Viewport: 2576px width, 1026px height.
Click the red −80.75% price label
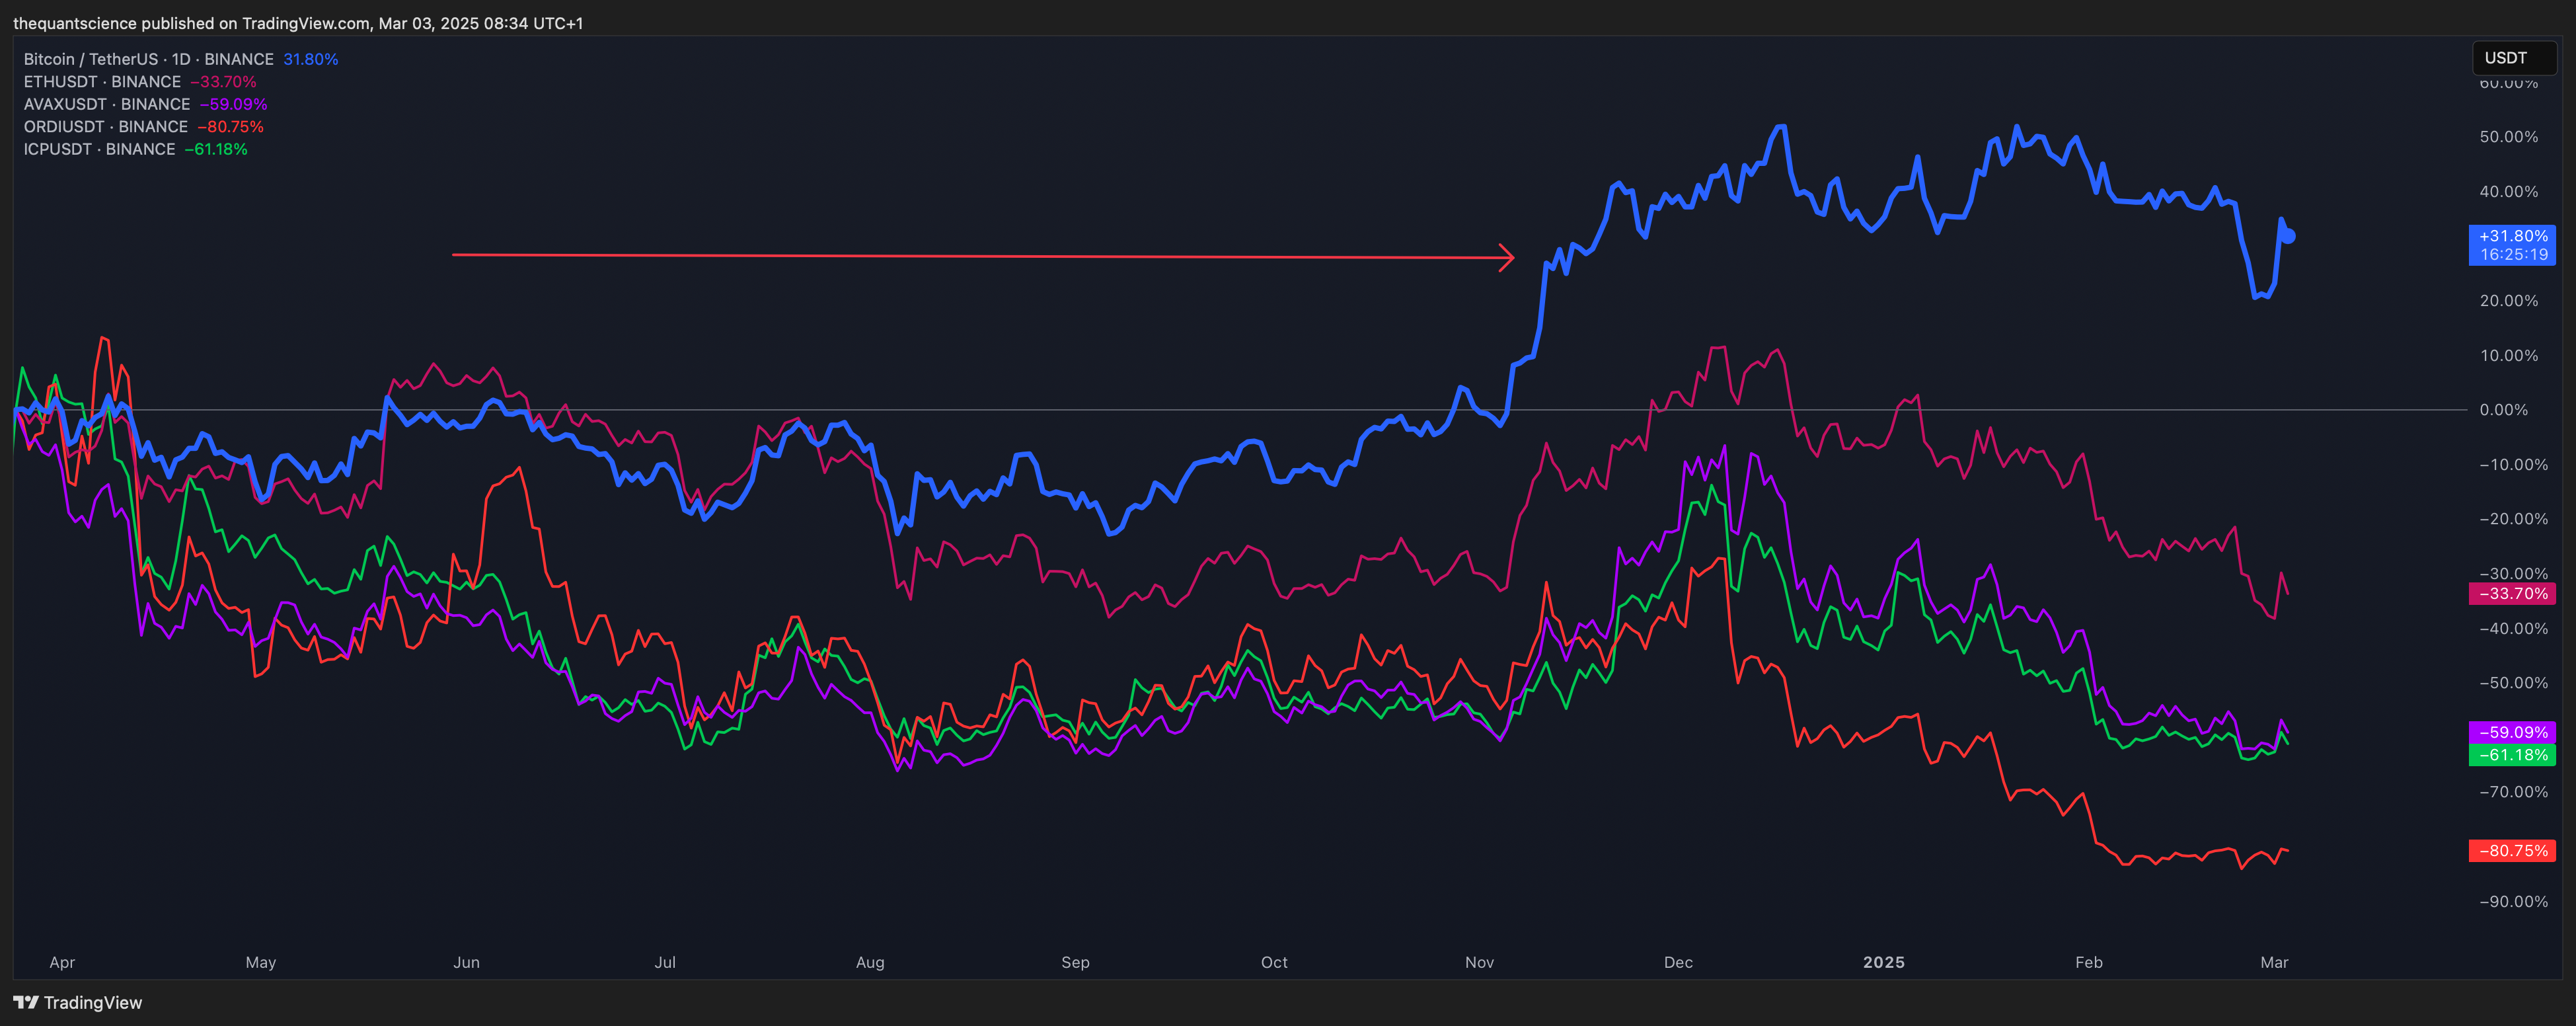[2512, 851]
